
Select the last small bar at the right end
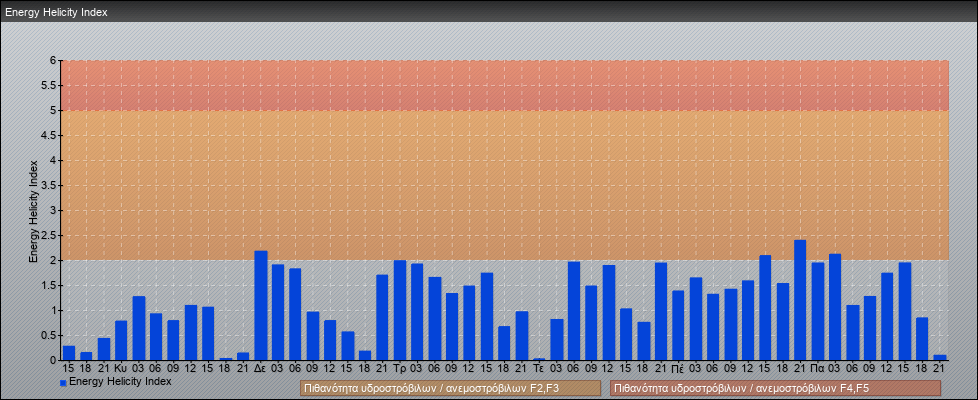(939, 357)
